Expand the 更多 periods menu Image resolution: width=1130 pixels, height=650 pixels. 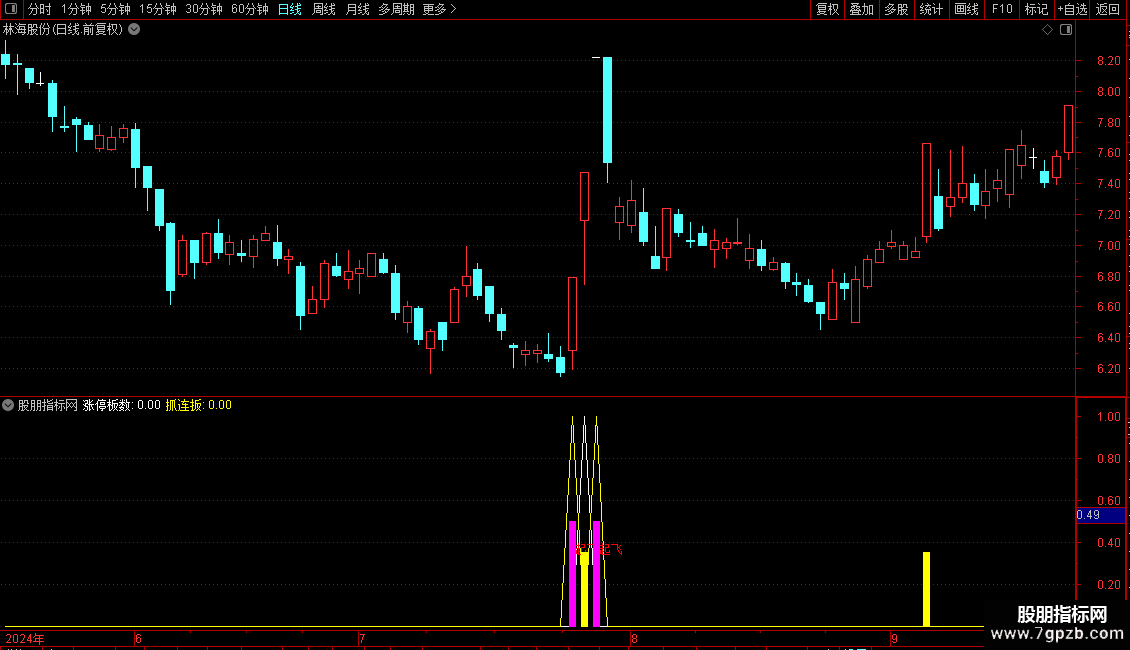(440, 9)
